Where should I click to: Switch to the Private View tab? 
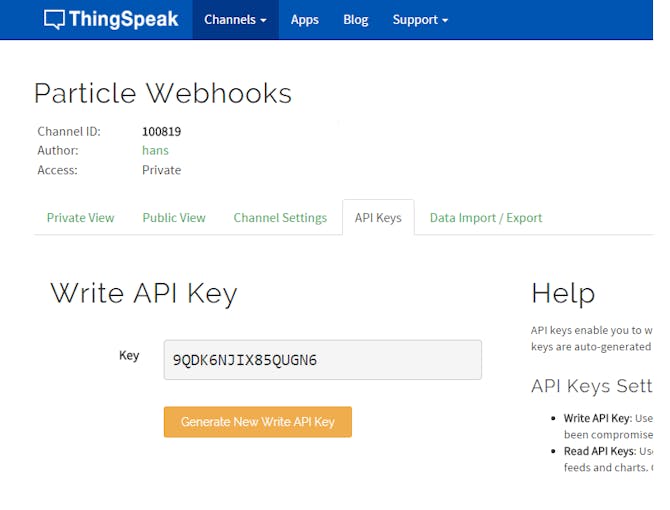click(80, 218)
